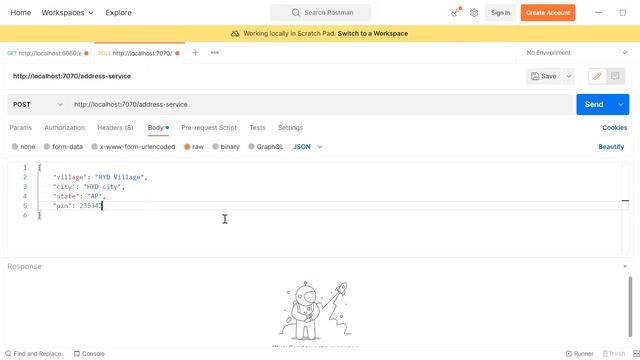Screen dimensions: 640x360
Task: Expand the Send options arrow
Action: pos(621,104)
